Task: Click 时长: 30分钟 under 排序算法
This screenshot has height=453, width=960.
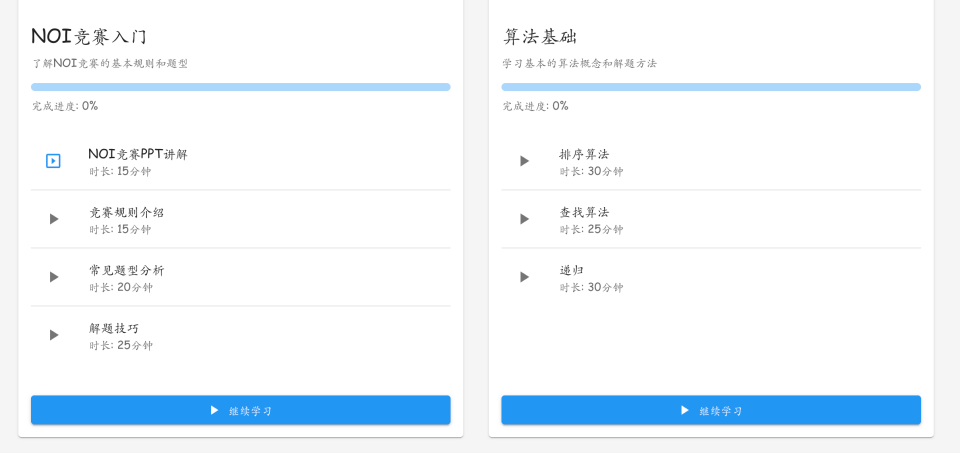Action: pos(591,171)
